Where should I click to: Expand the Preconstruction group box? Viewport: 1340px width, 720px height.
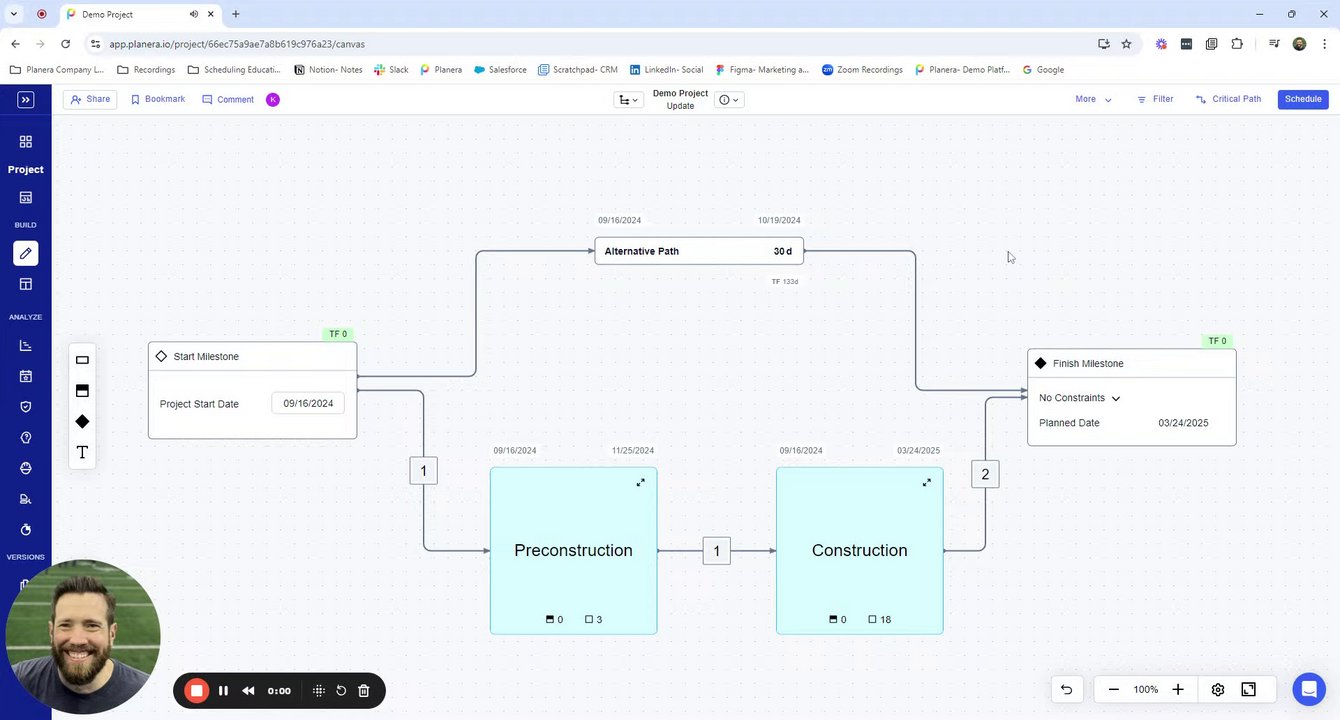641,483
